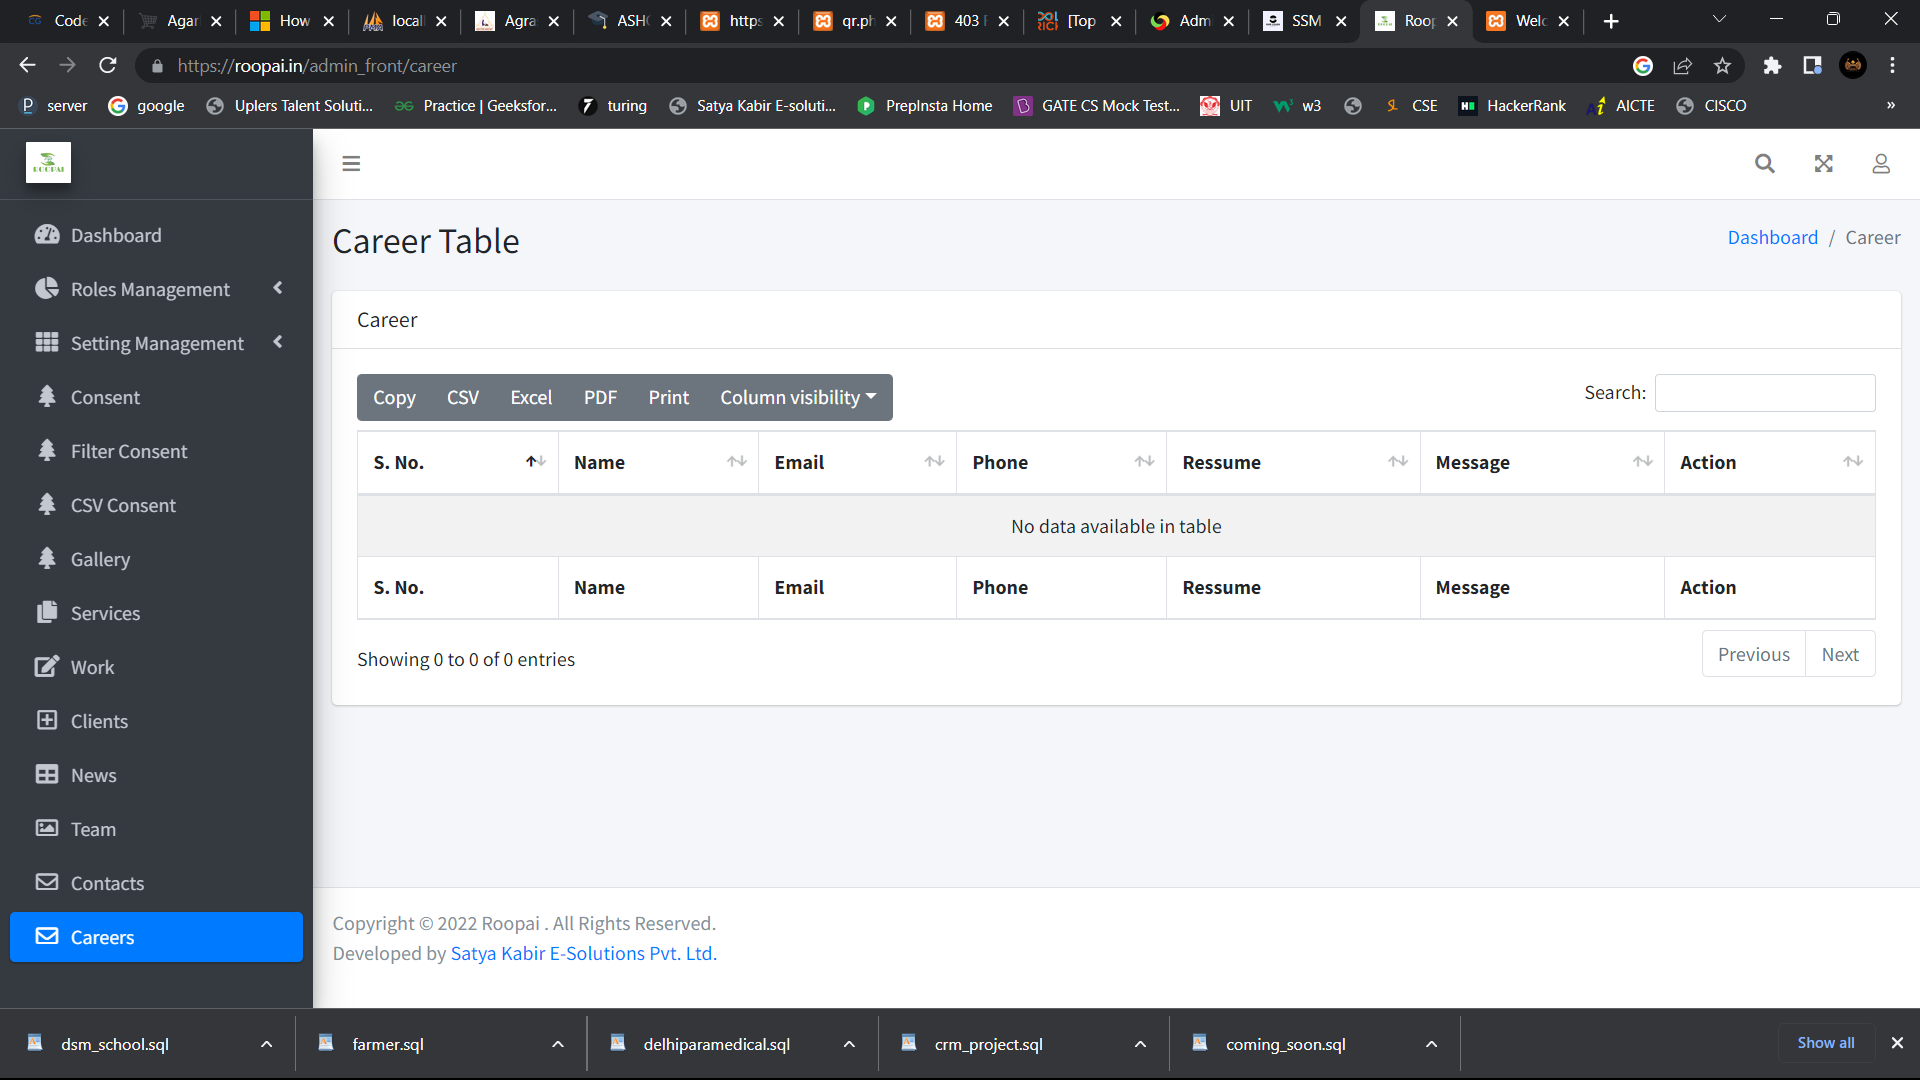This screenshot has width=1920, height=1080.
Task: Click the PDF export button
Action: pos(599,397)
